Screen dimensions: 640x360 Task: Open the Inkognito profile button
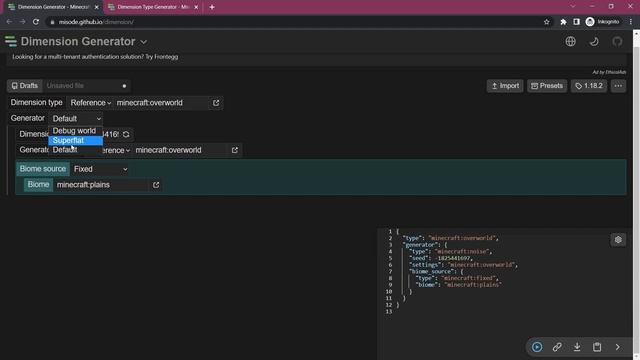click(x=602, y=22)
